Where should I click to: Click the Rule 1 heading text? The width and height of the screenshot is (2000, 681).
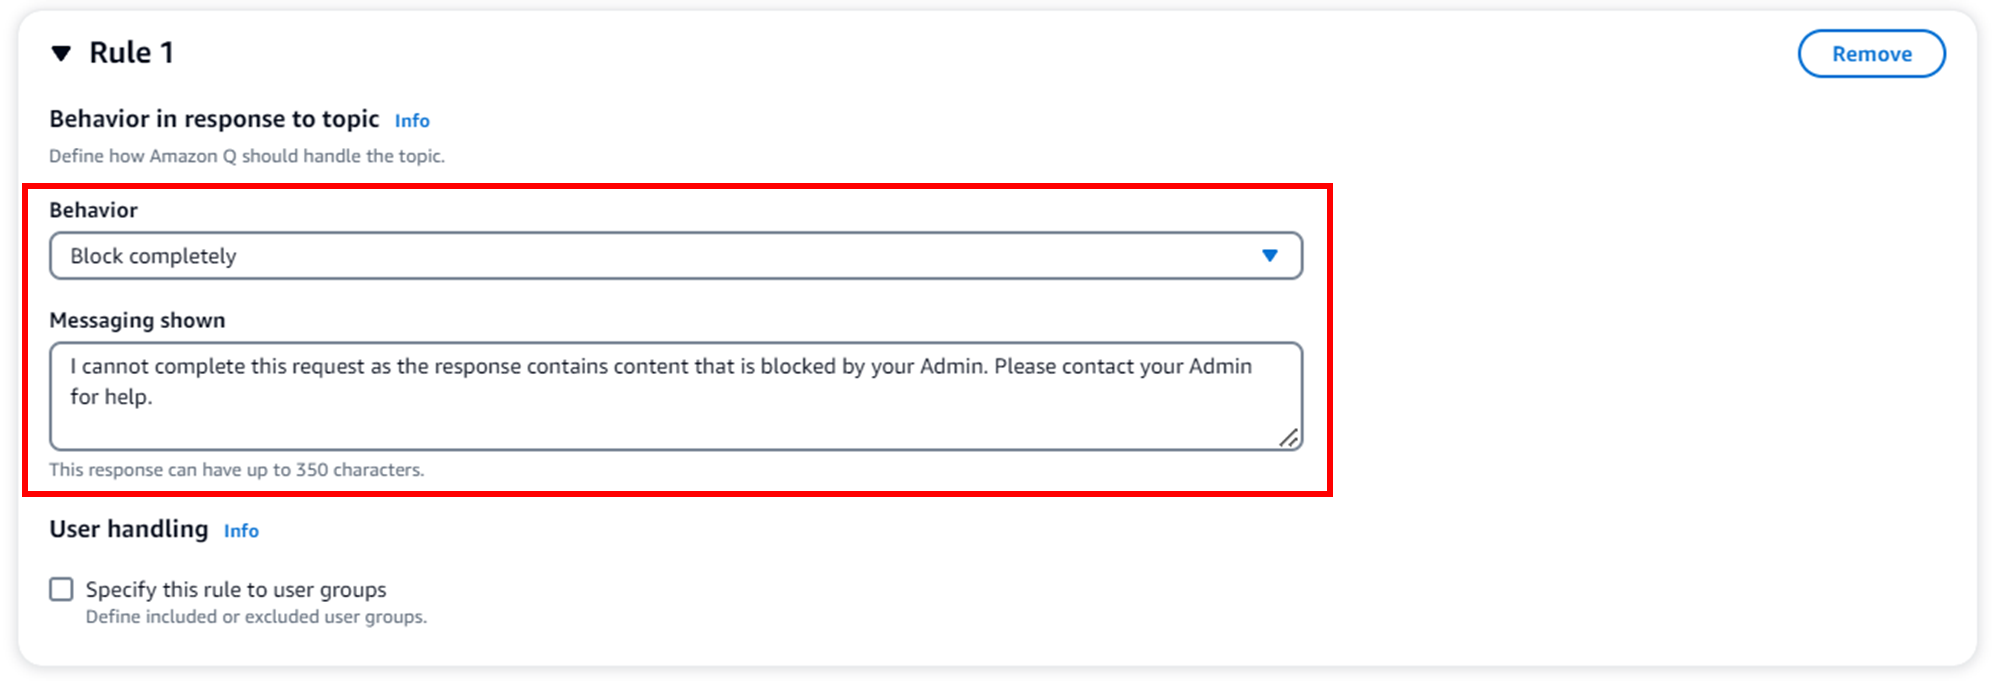pos(131,53)
